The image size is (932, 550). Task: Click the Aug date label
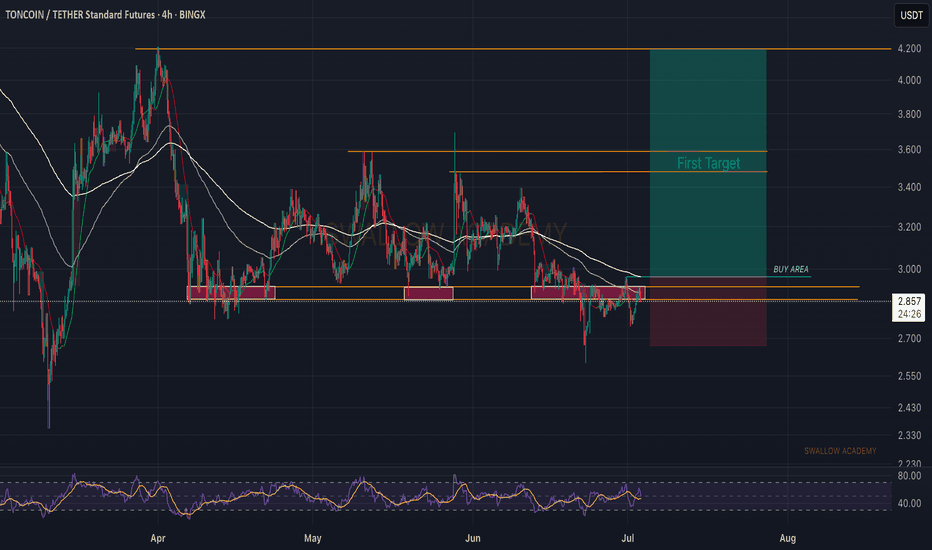(x=788, y=538)
